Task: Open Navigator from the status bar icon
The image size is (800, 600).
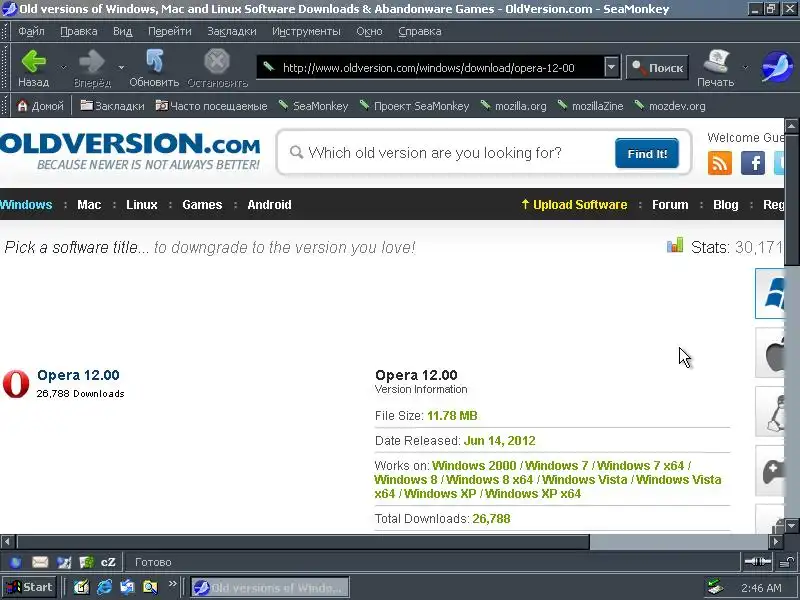Action: click(x=16, y=562)
